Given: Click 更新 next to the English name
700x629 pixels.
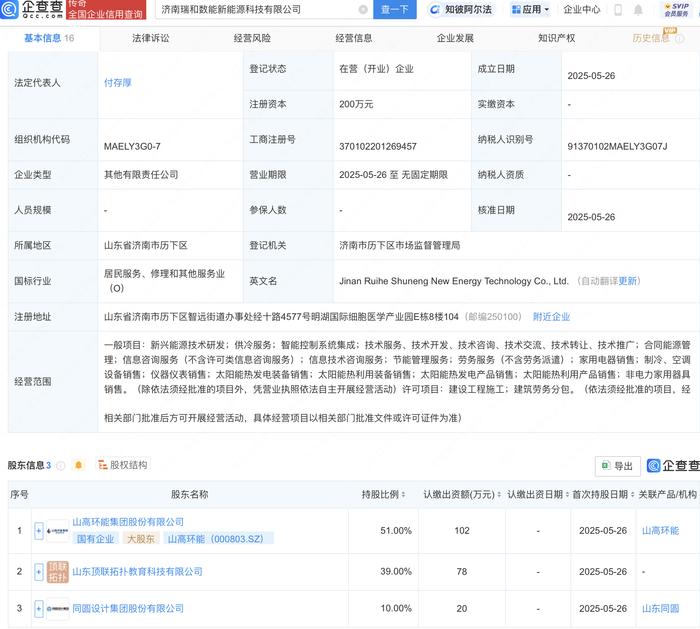Looking at the screenshot, I should [x=627, y=281].
